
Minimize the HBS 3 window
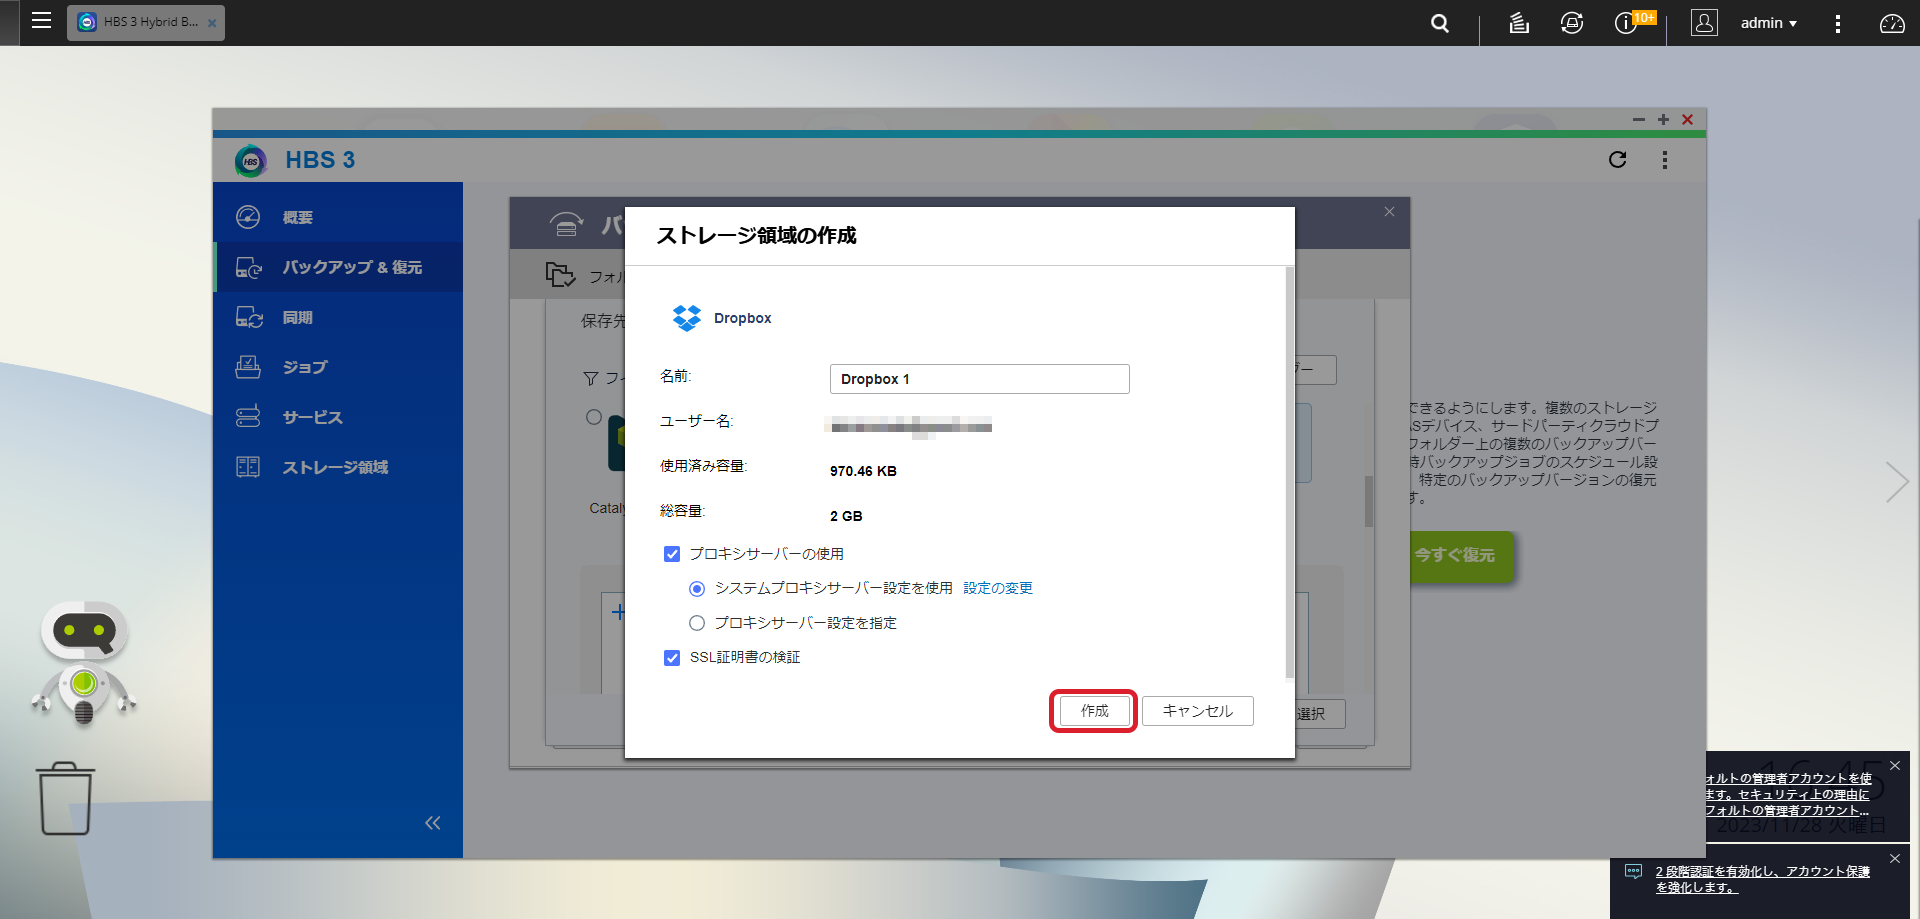point(1638,120)
